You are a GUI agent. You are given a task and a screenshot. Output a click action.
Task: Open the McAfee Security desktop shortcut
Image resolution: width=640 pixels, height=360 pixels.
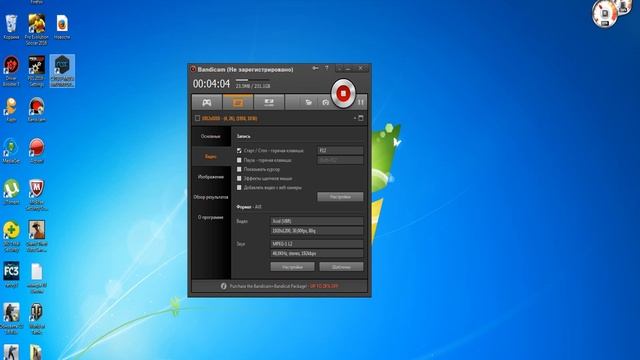point(36,195)
